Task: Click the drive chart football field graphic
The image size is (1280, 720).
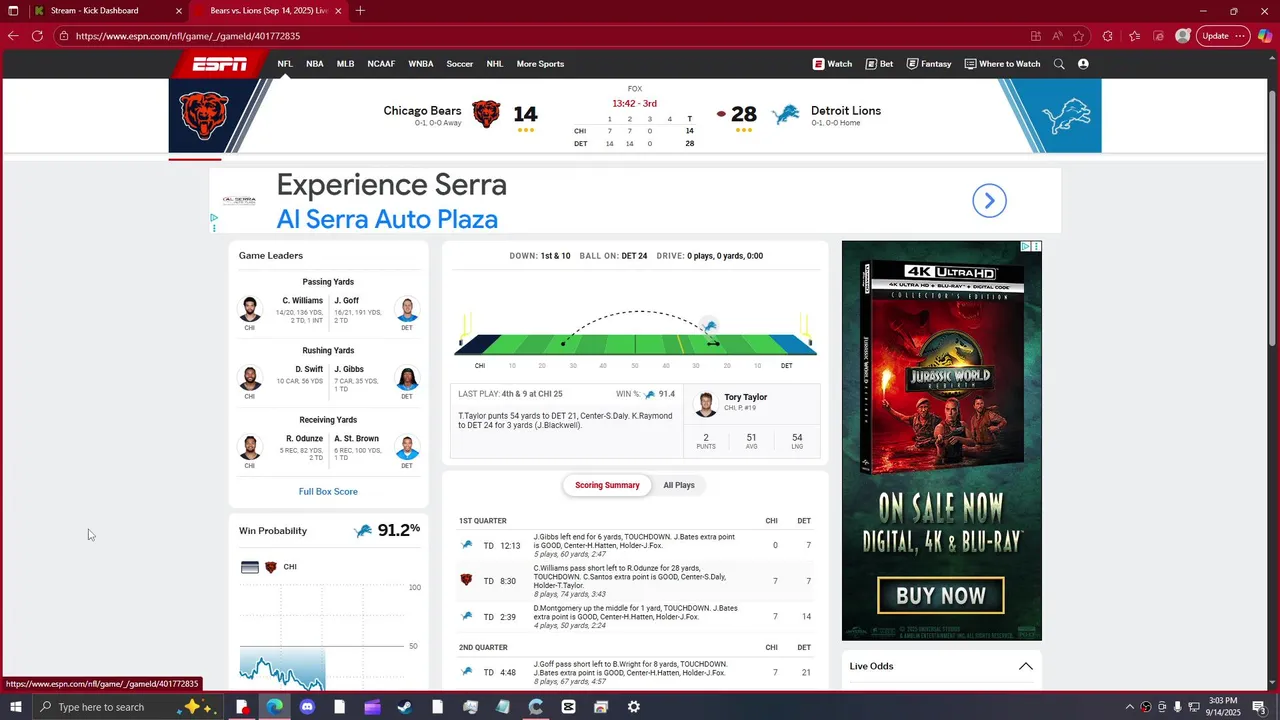Action: tap(635, 345)
